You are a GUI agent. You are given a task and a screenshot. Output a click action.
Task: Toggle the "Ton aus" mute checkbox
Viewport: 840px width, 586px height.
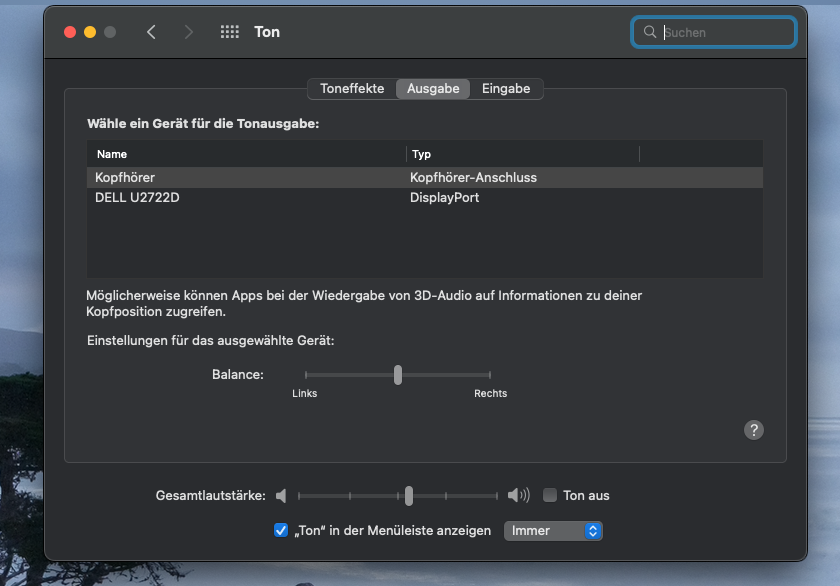pos(550,495)
